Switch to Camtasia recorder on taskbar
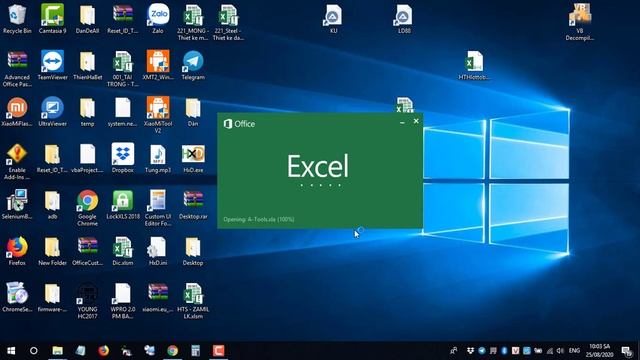Image resolution: width=640 pixels, height=360 pixels. pos(218,351)
